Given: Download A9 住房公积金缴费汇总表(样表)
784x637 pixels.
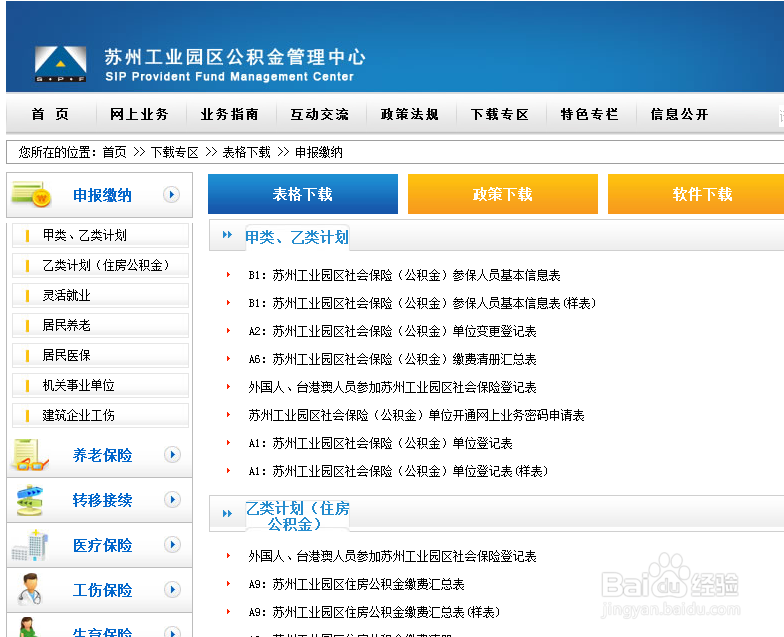Looking at the screenshot, I should click(x=374, y=612).
